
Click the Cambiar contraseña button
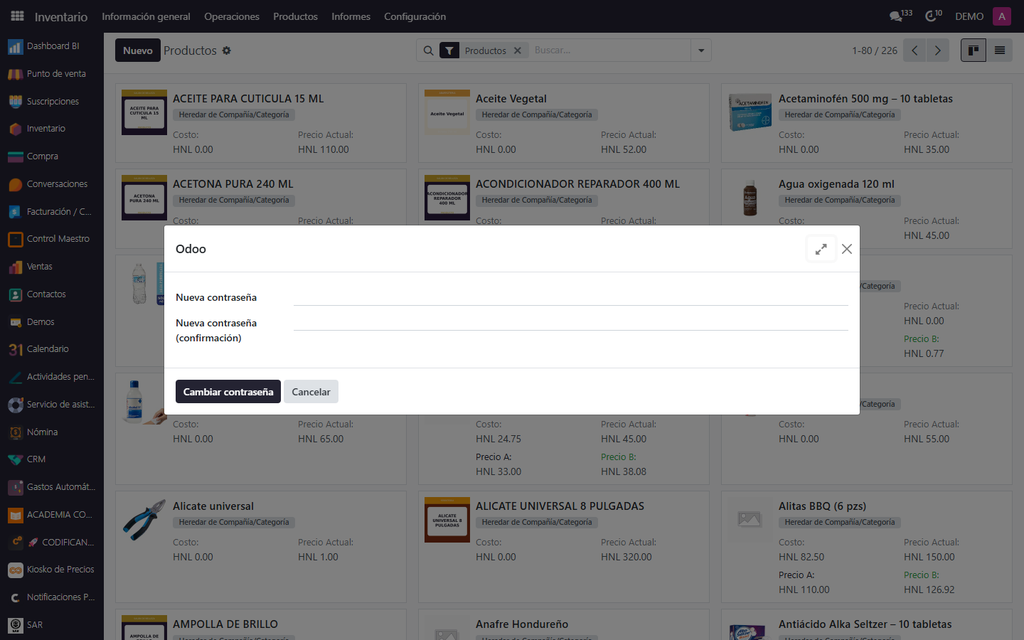click(x=228, y=392)
